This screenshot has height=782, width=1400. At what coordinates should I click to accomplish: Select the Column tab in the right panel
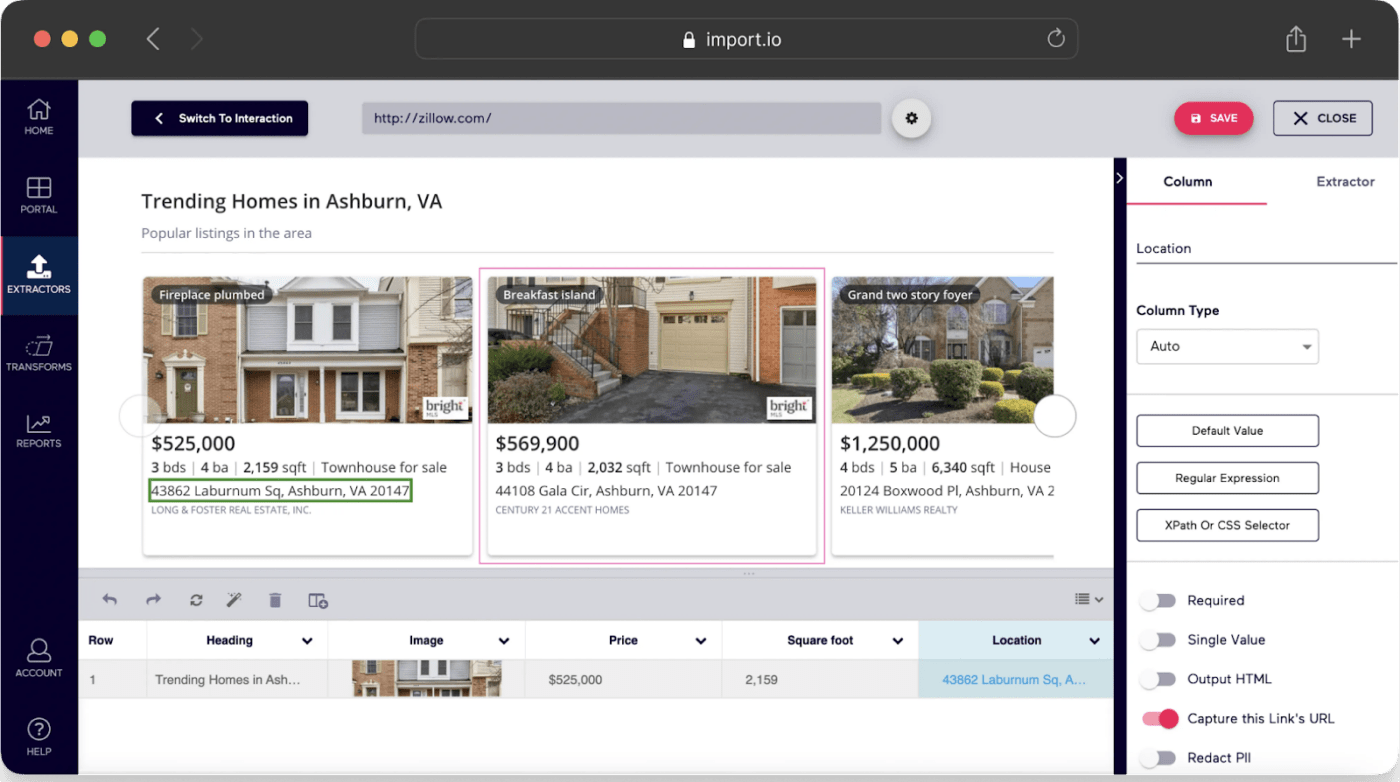pyautogui.click(x=1187, y=183)
